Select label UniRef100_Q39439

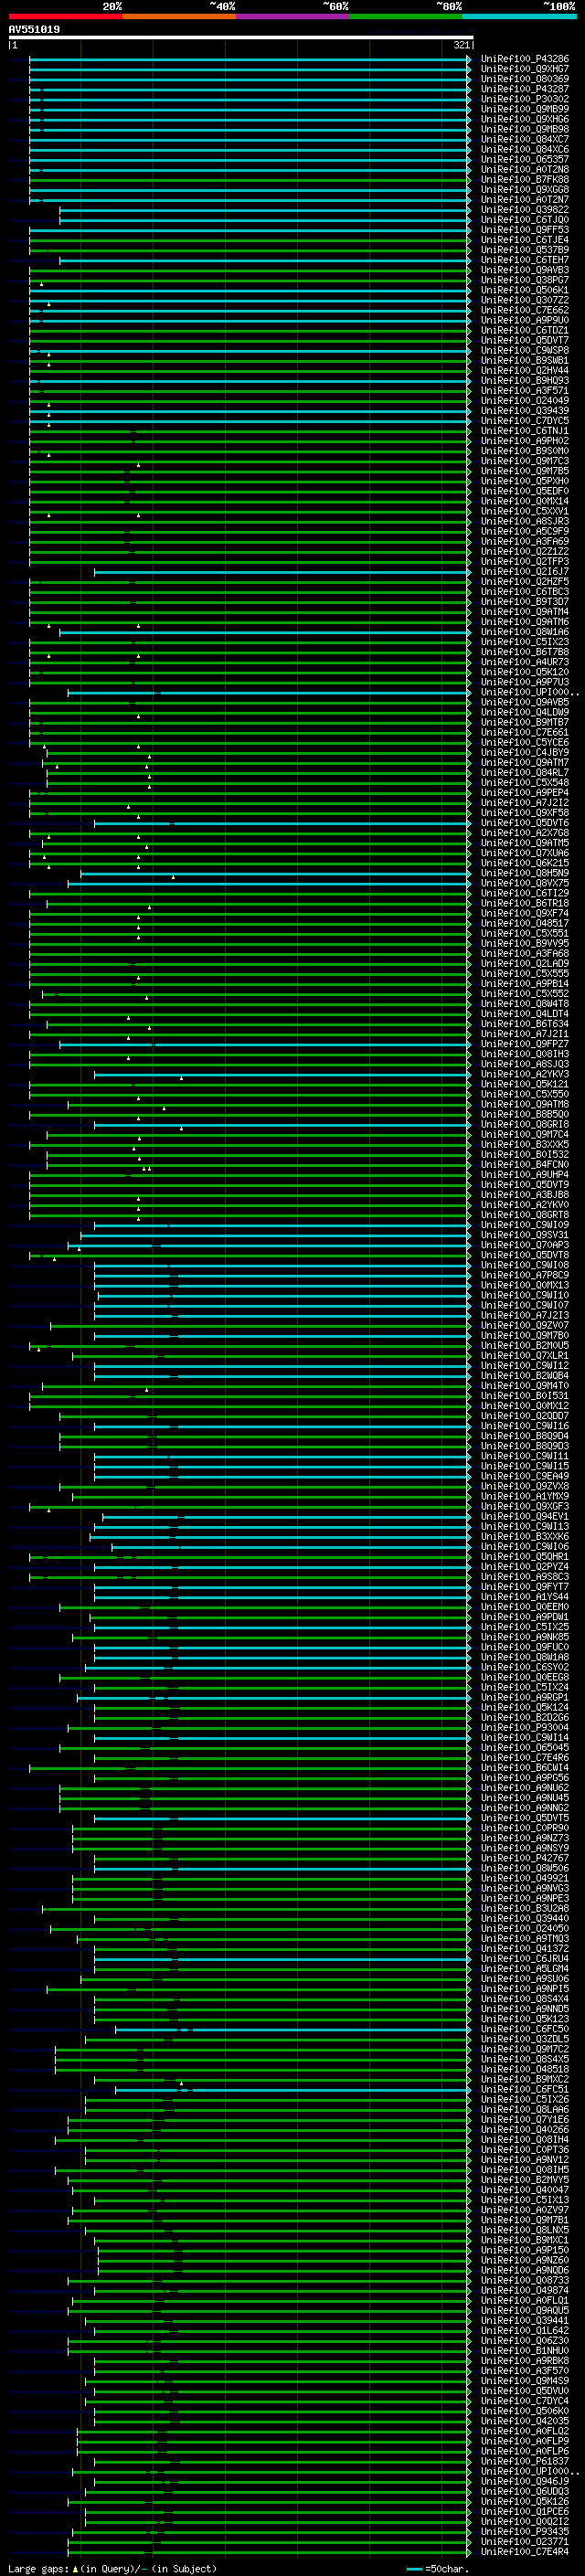525,410
